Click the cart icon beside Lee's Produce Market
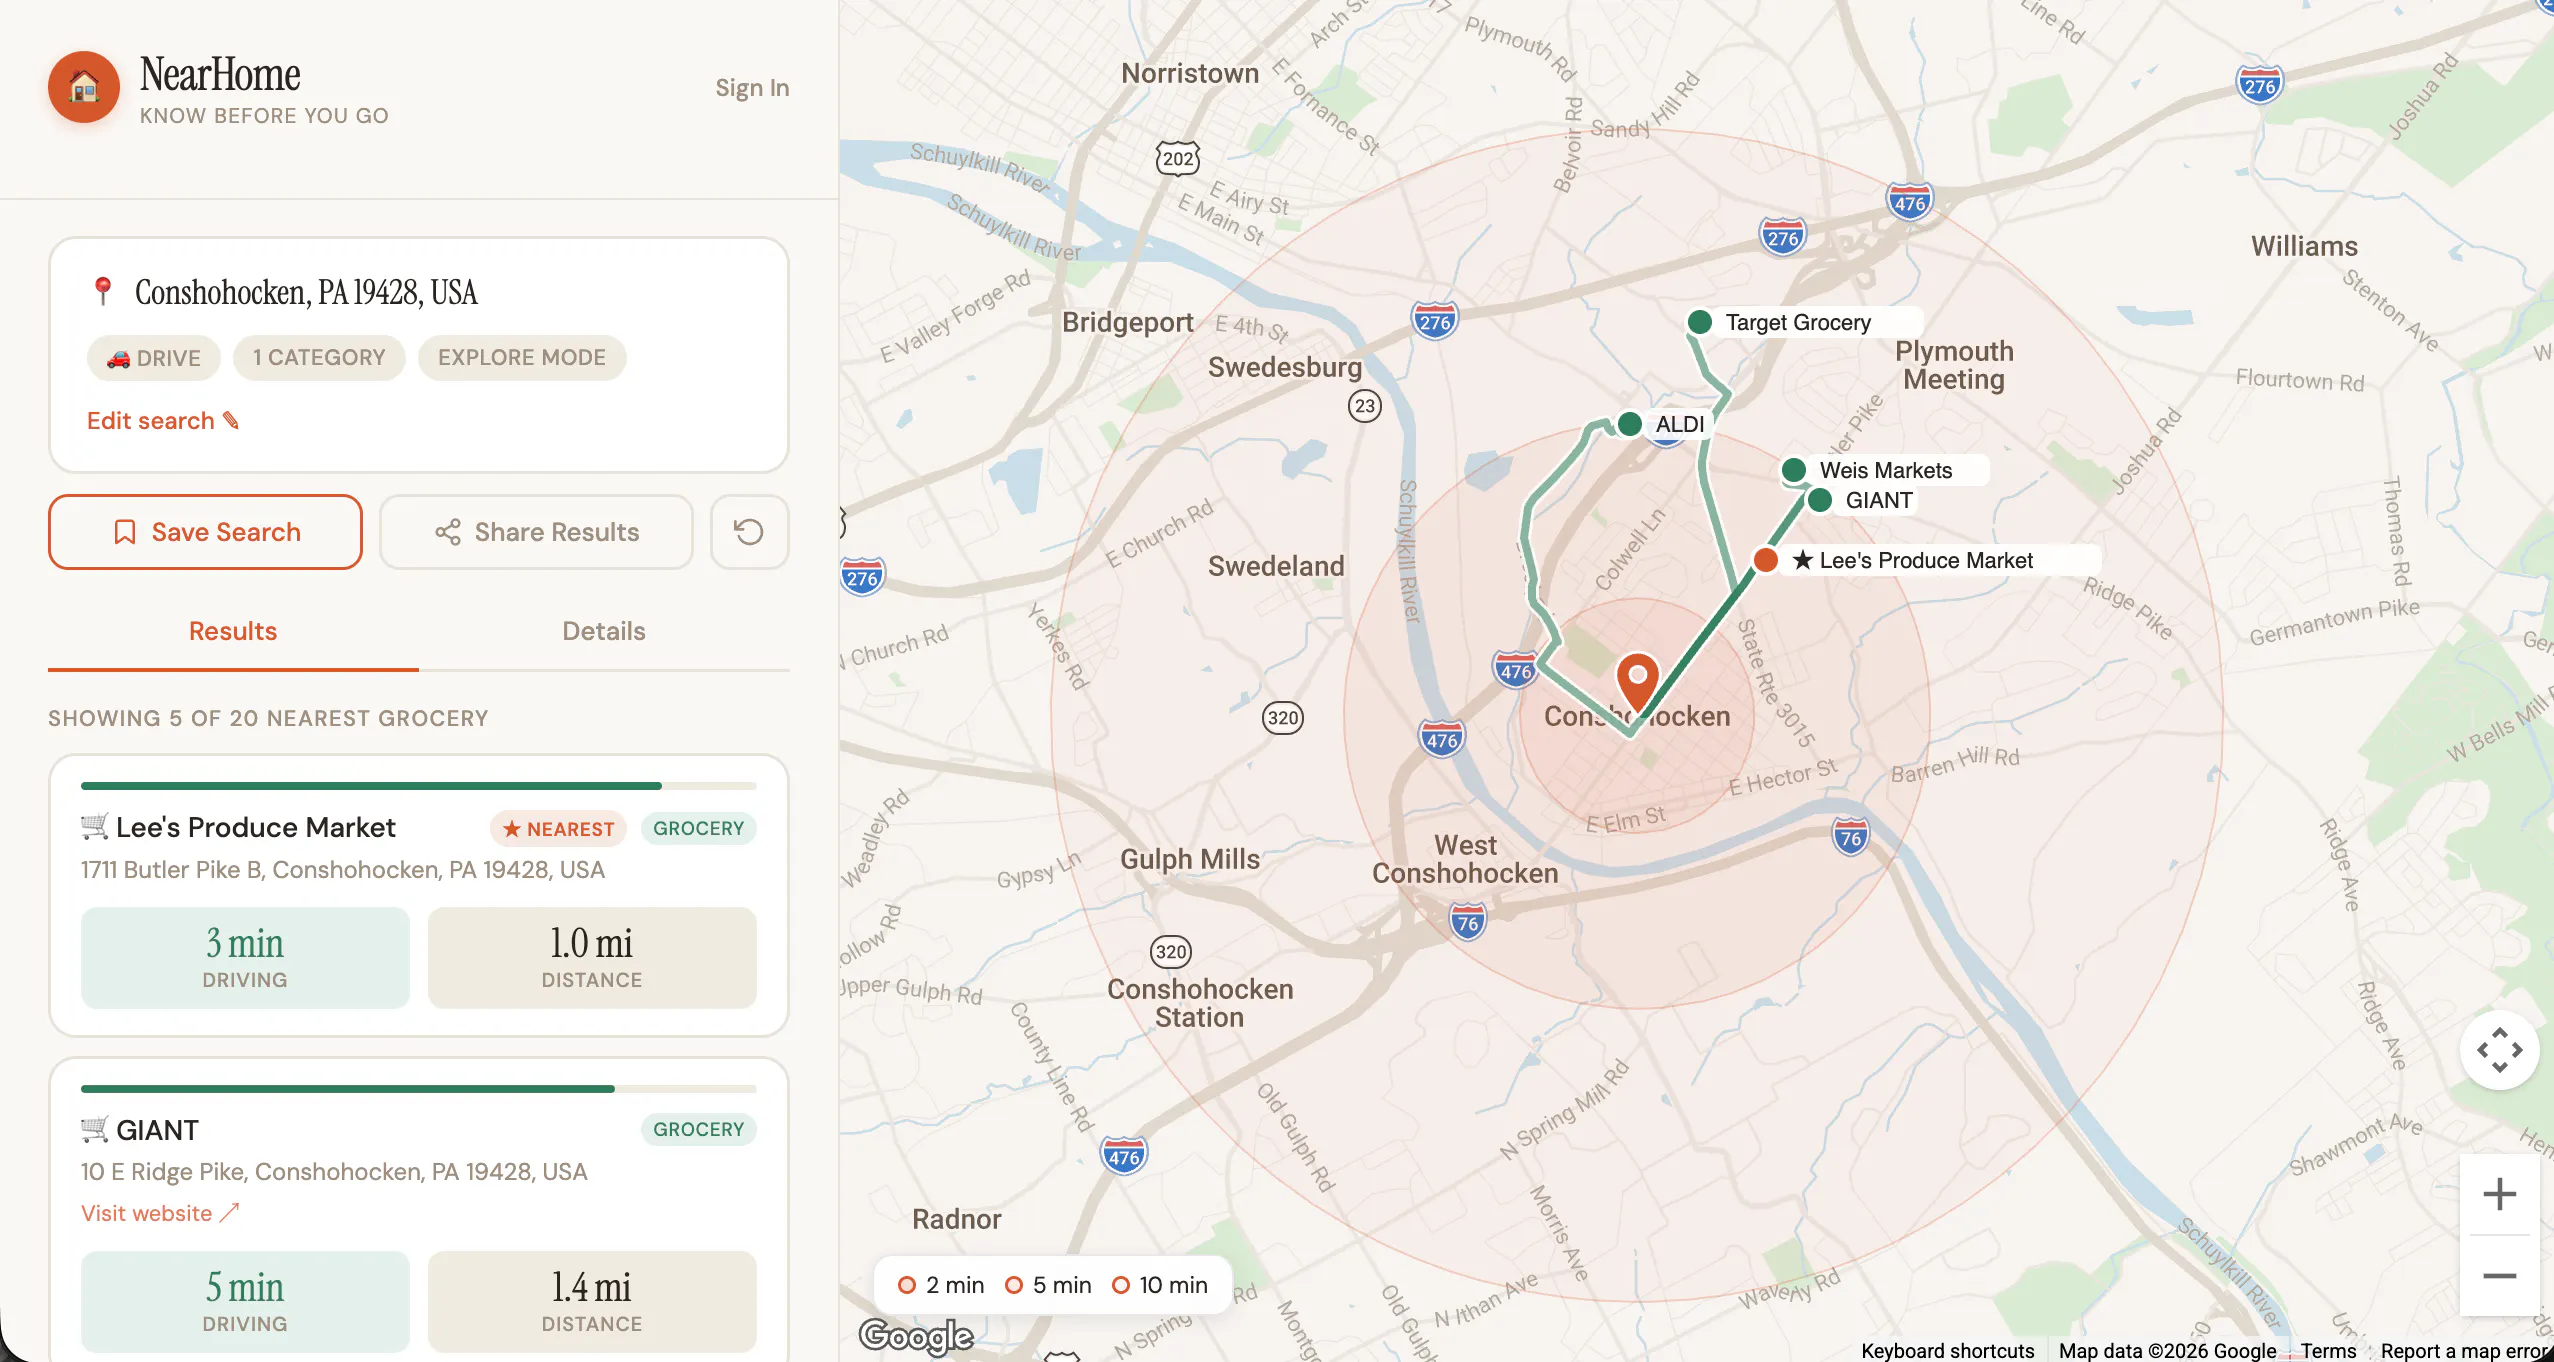2554x1362 pixels. pyautogui.click(x=94, y=827)
